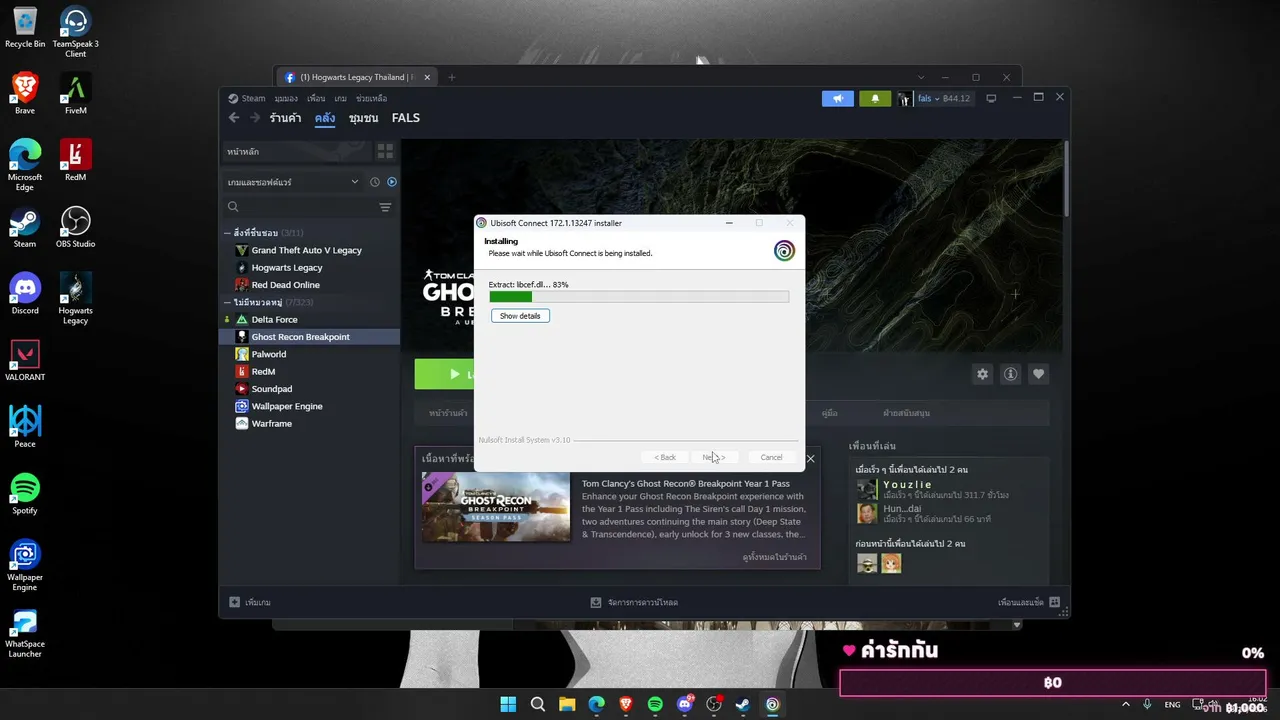Viewport: 1280px width, 720px height.
Task: Open WhatSpace Launcher desktop icon
Action: coord(25,634)
